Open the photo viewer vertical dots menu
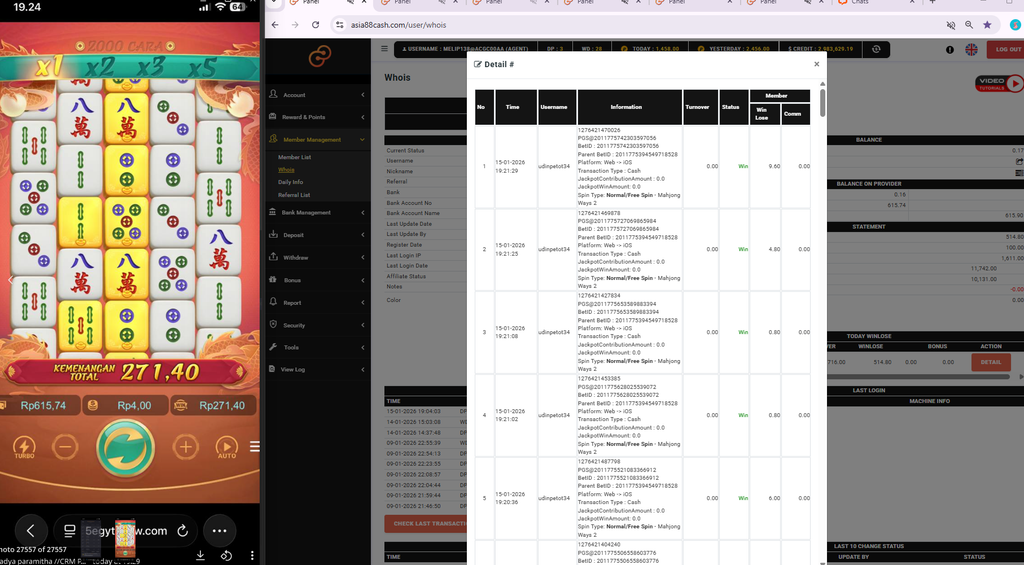Viewport: 1024px width, 565px height. [x=252, y=556]
